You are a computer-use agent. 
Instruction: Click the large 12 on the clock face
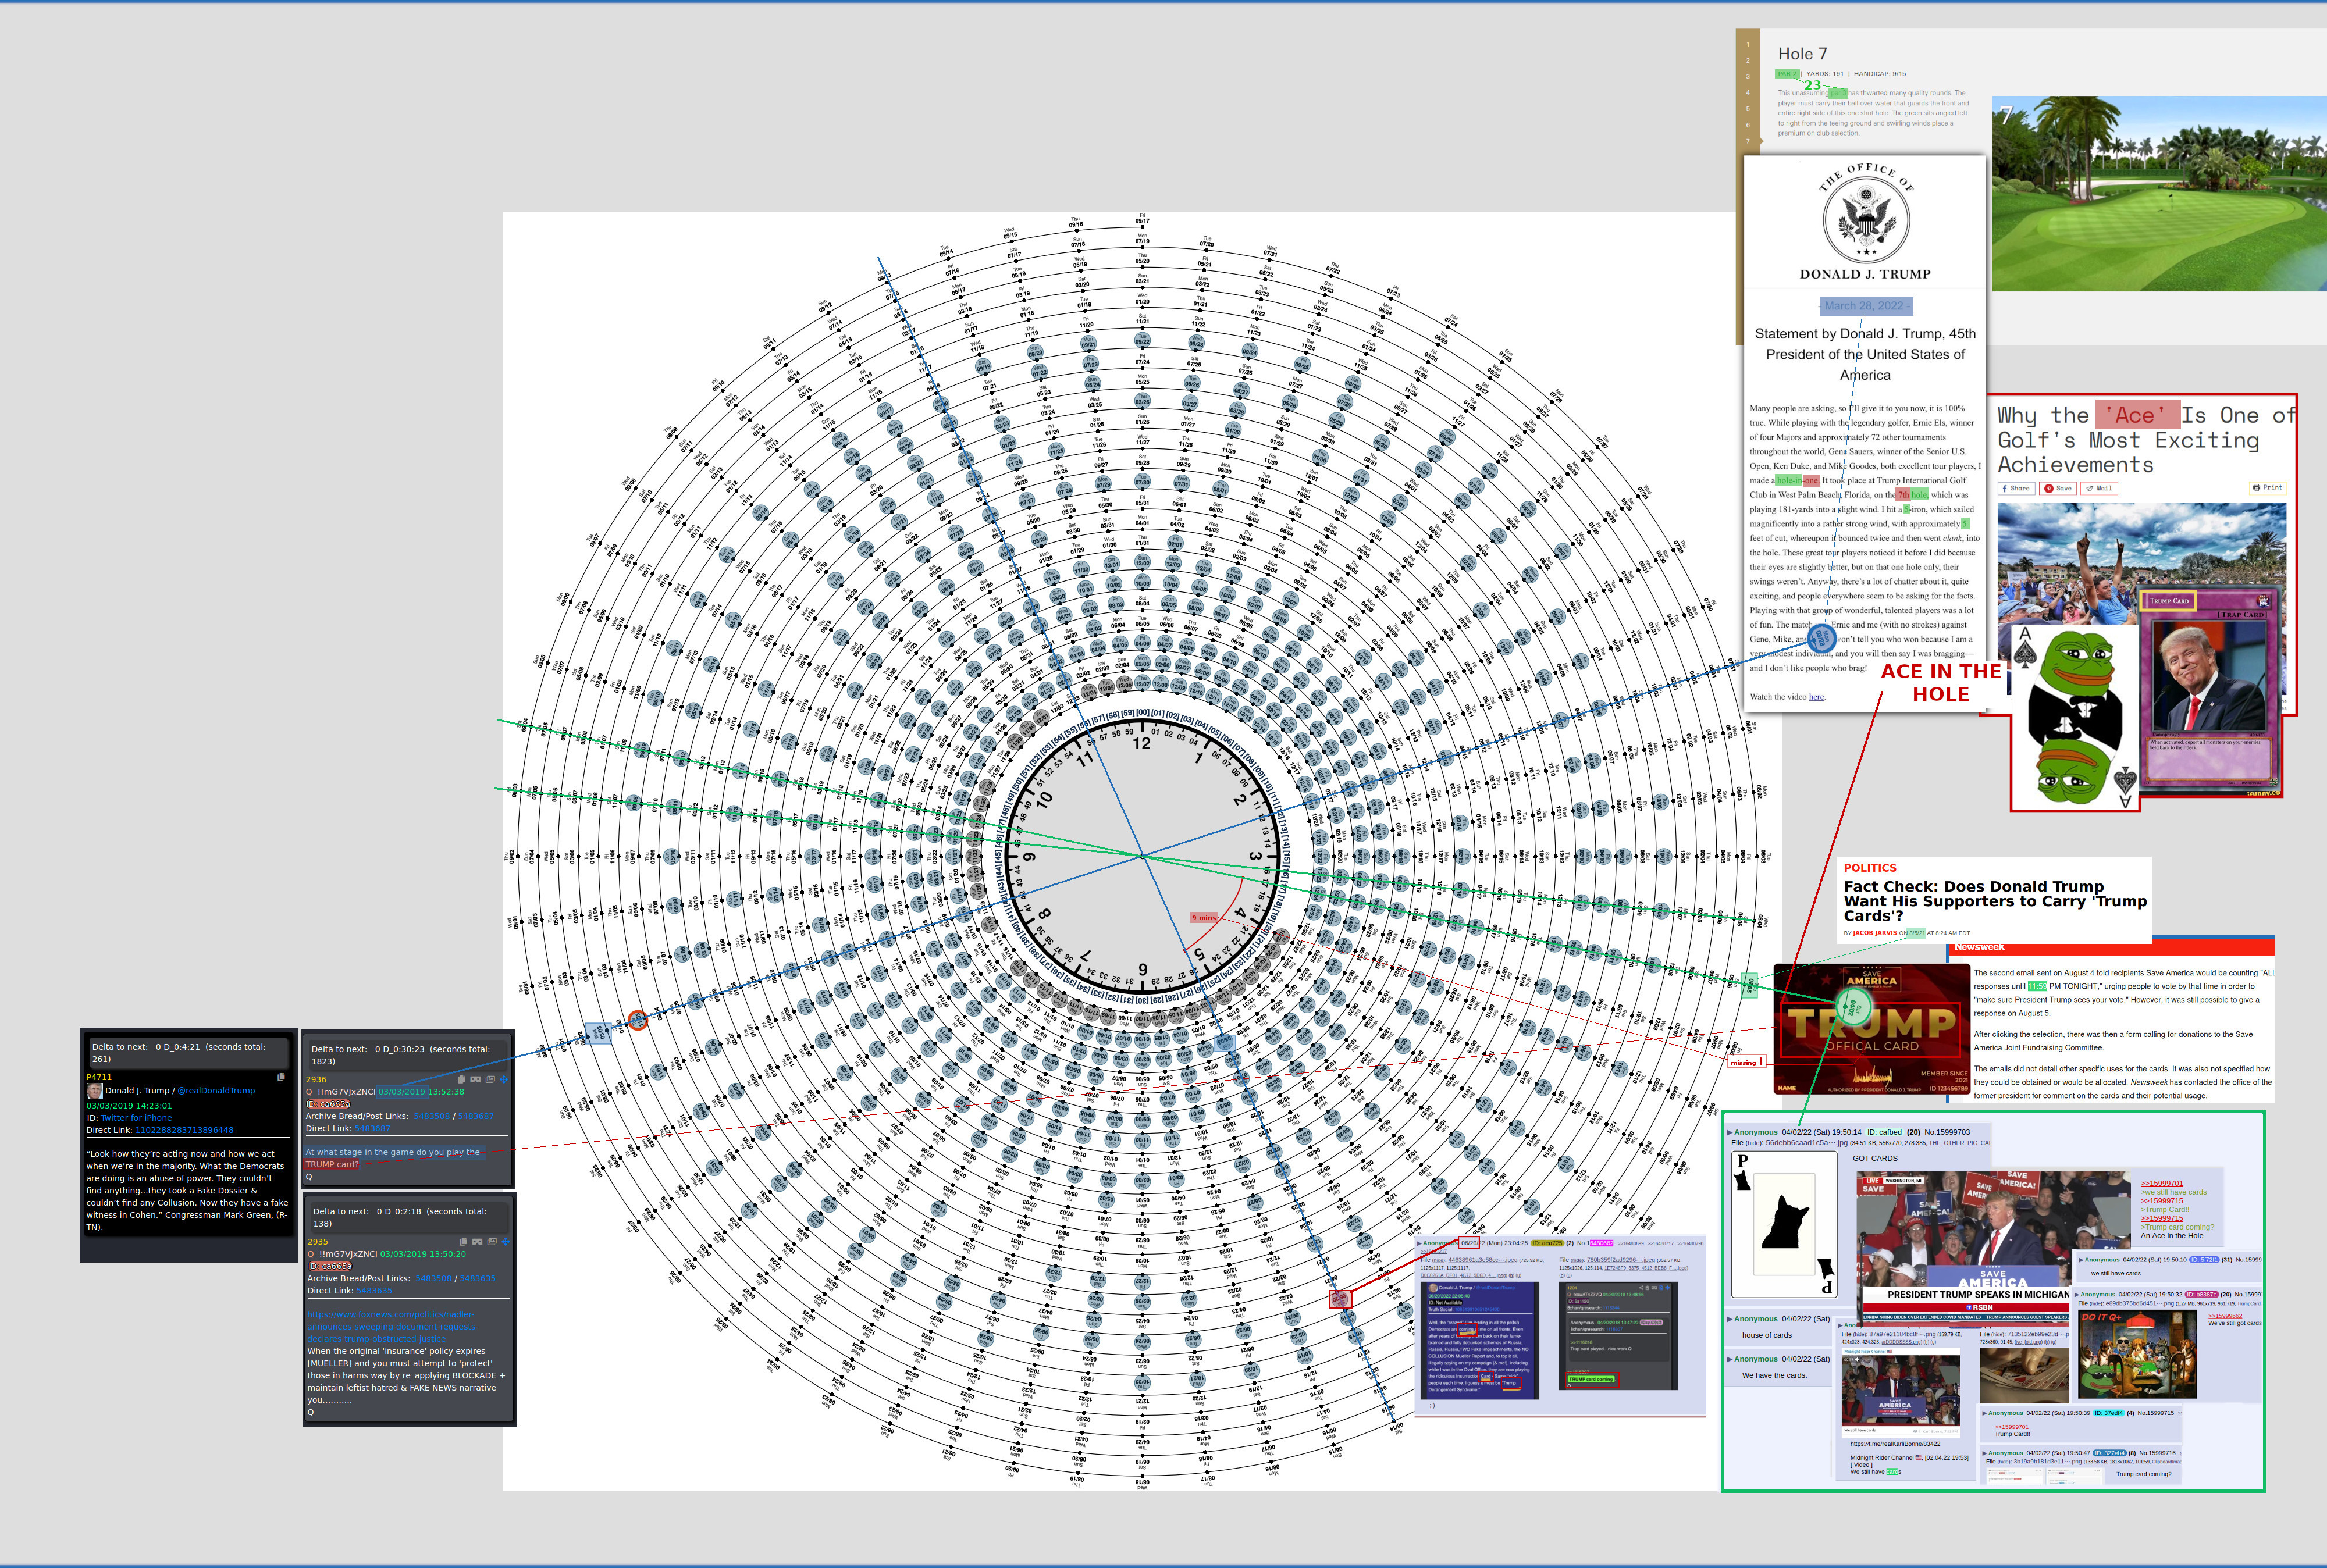tap(1141, 743)
